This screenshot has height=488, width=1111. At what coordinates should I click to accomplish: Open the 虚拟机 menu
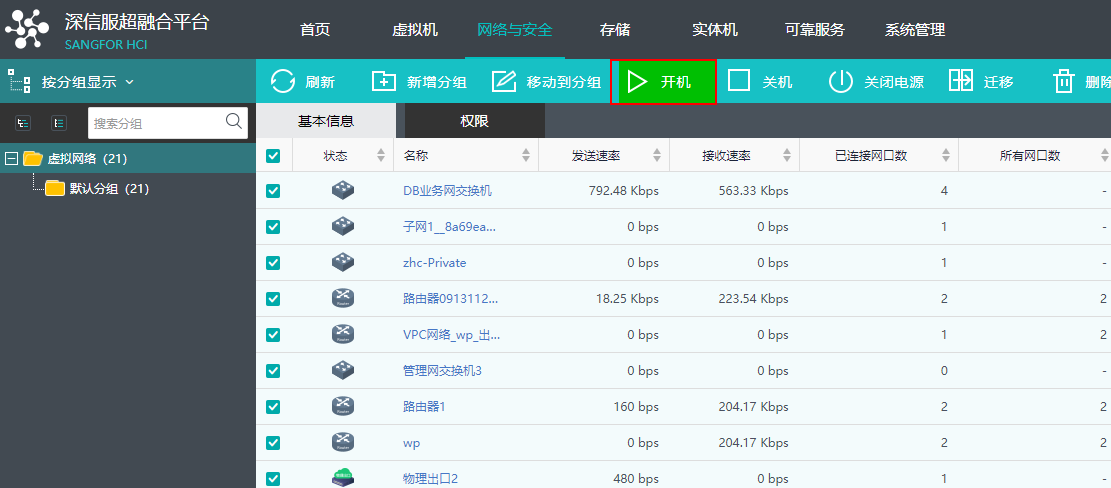(x=414, y=30)
